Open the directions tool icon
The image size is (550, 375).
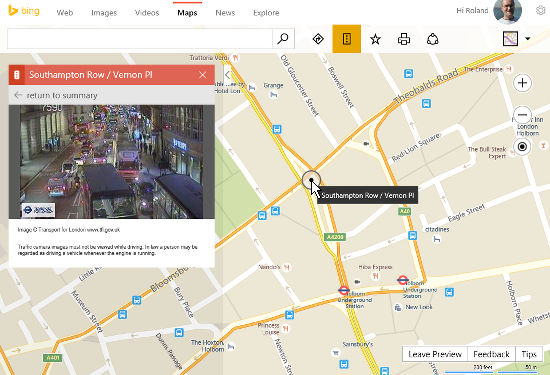[x=318, y=39]
